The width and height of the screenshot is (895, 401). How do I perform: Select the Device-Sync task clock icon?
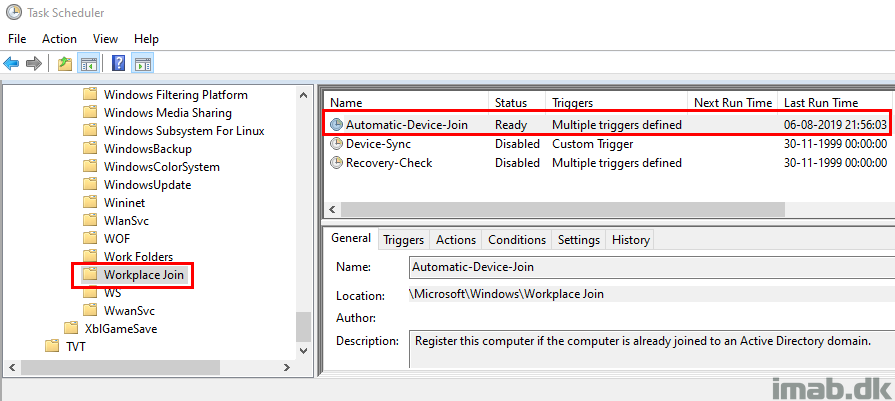(x=337, y=144)
